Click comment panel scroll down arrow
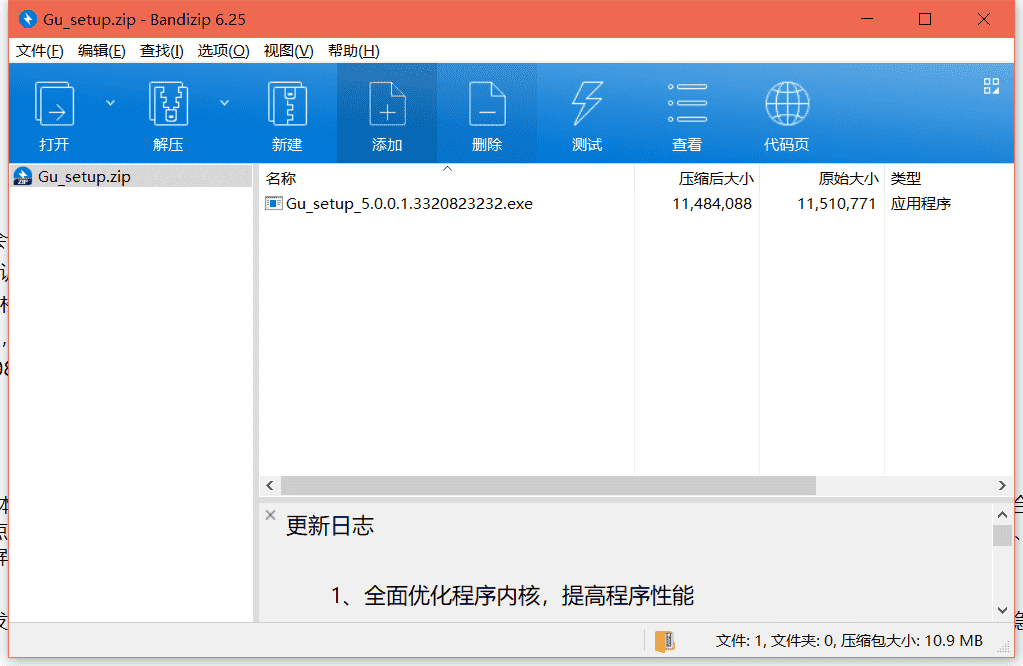The width and height of the screenshot is (1023, 666). (1002, 611)
